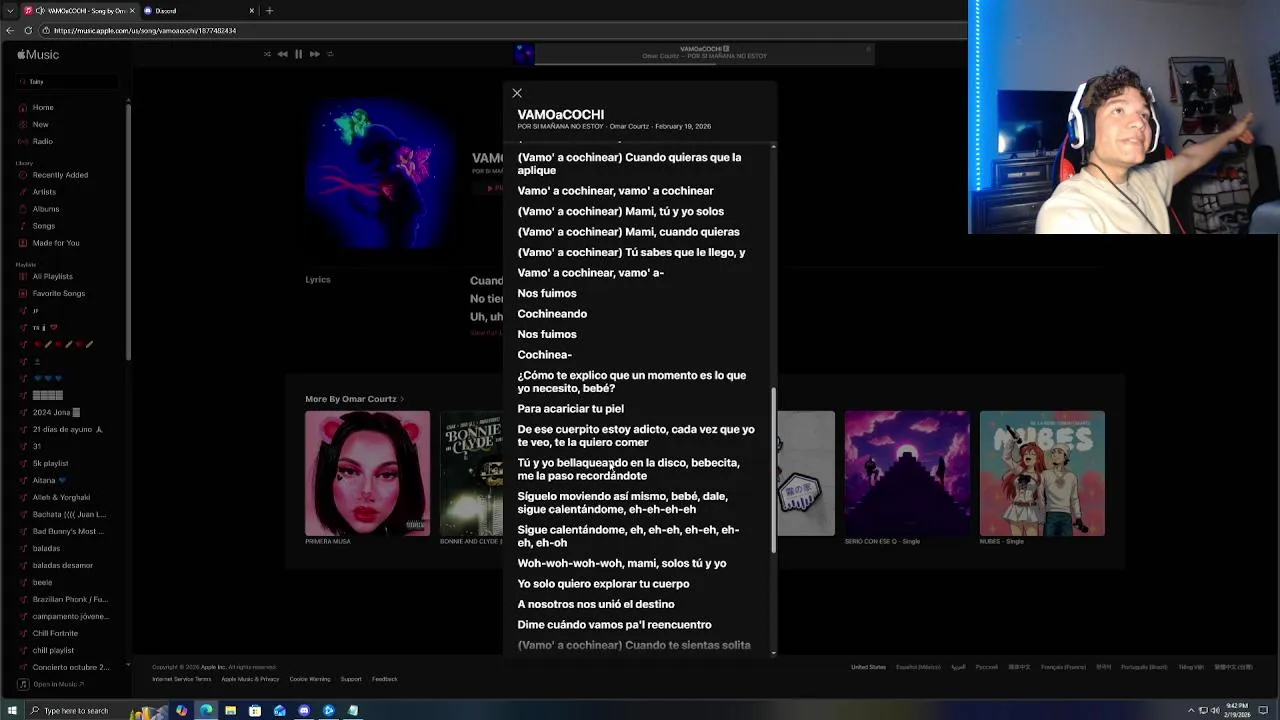Click the Open in Music link
The height and width of the screenshot is (720, 1280).
[52, 684]
